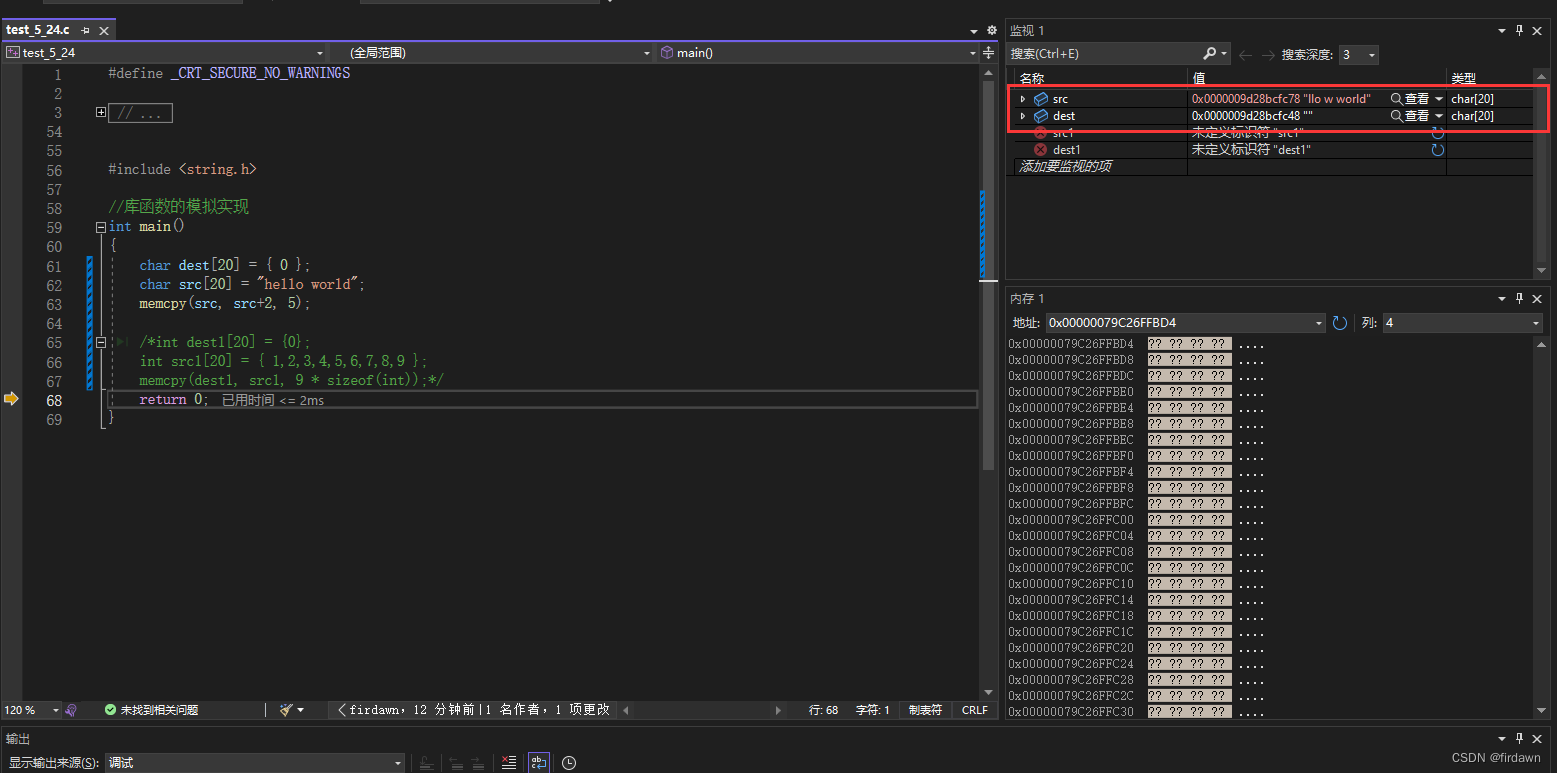Navigate back in Watch search results
This screenshot has width=1557, height=773.
[1246, 55]
